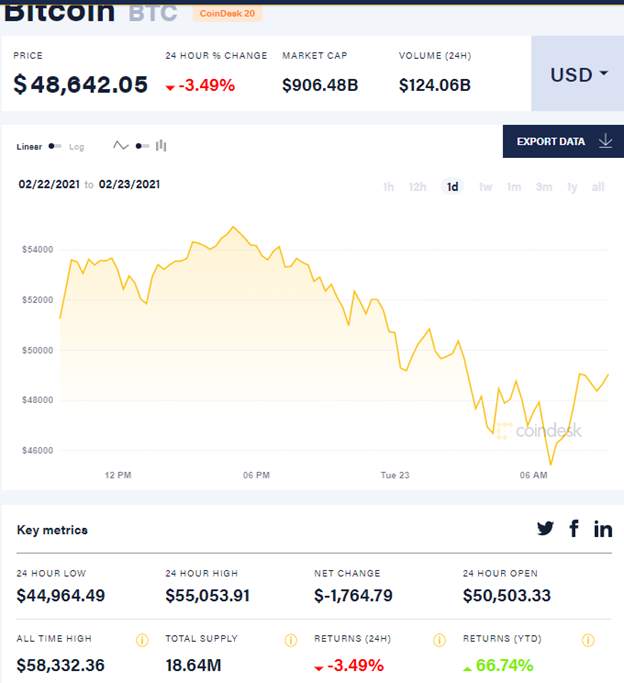Share on Twitter via bird icon
Screen dimensions: 624x683
(x=545, y=528)
